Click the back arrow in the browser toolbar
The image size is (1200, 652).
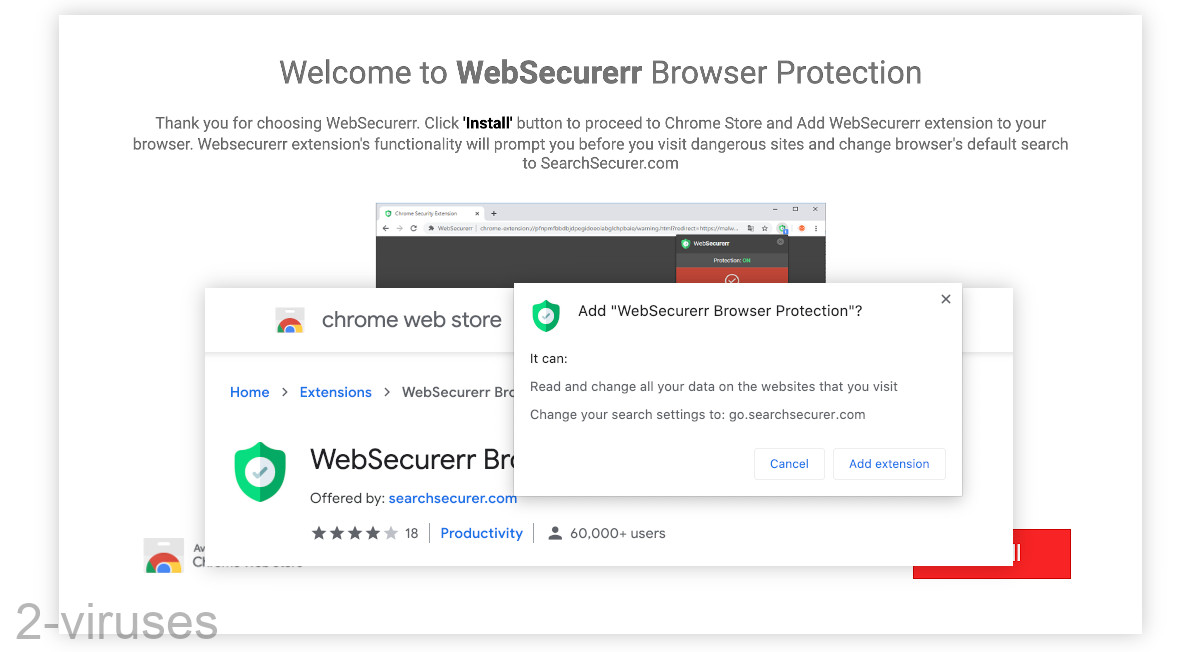[x=386, y=227]
